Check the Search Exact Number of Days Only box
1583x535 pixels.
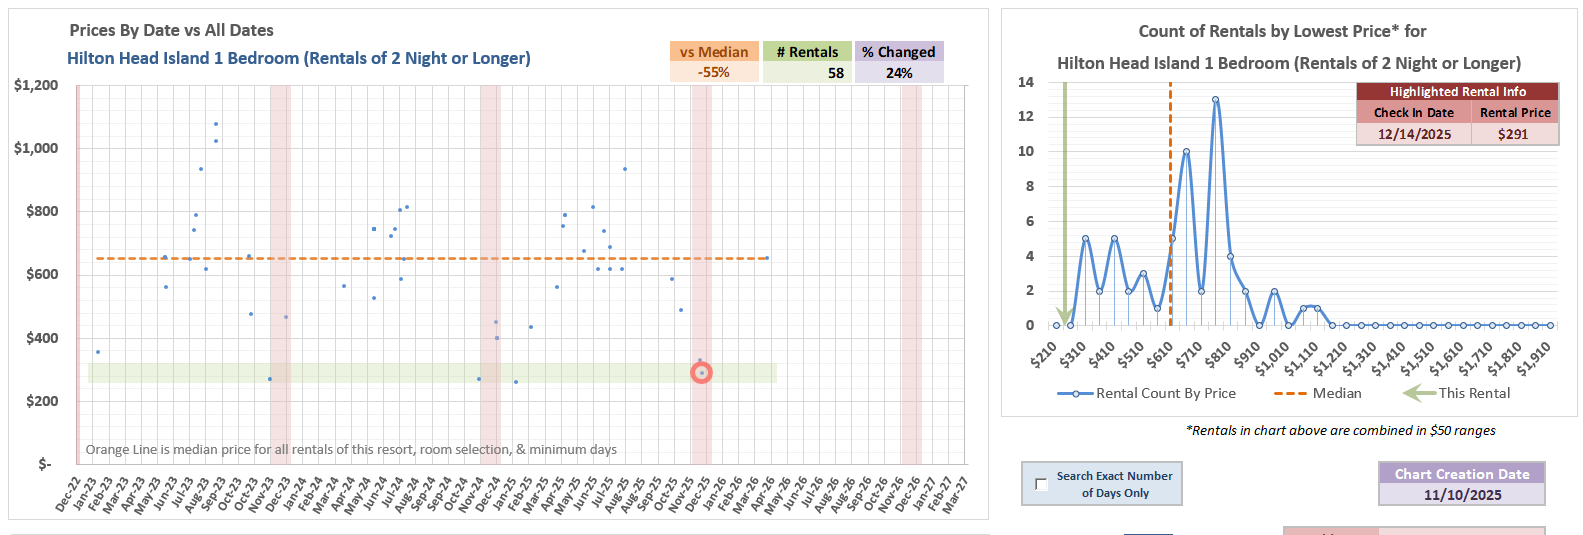[1041, 484]
